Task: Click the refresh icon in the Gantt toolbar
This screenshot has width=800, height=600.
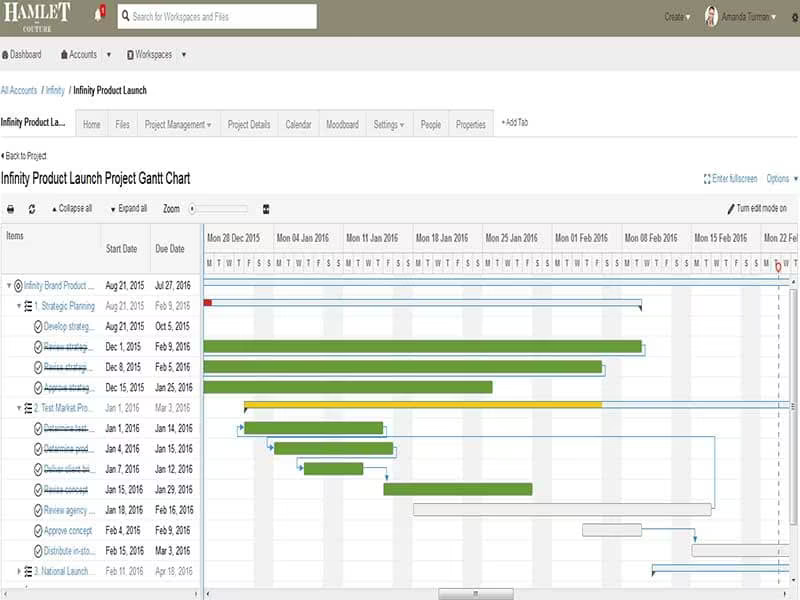Action: [x=32, y=209]
